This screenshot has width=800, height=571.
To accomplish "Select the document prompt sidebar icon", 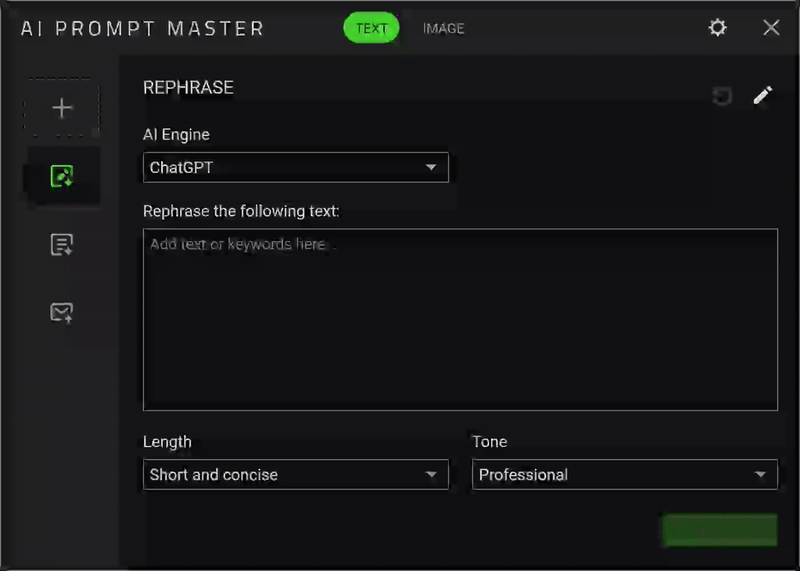I will (62, 244).
